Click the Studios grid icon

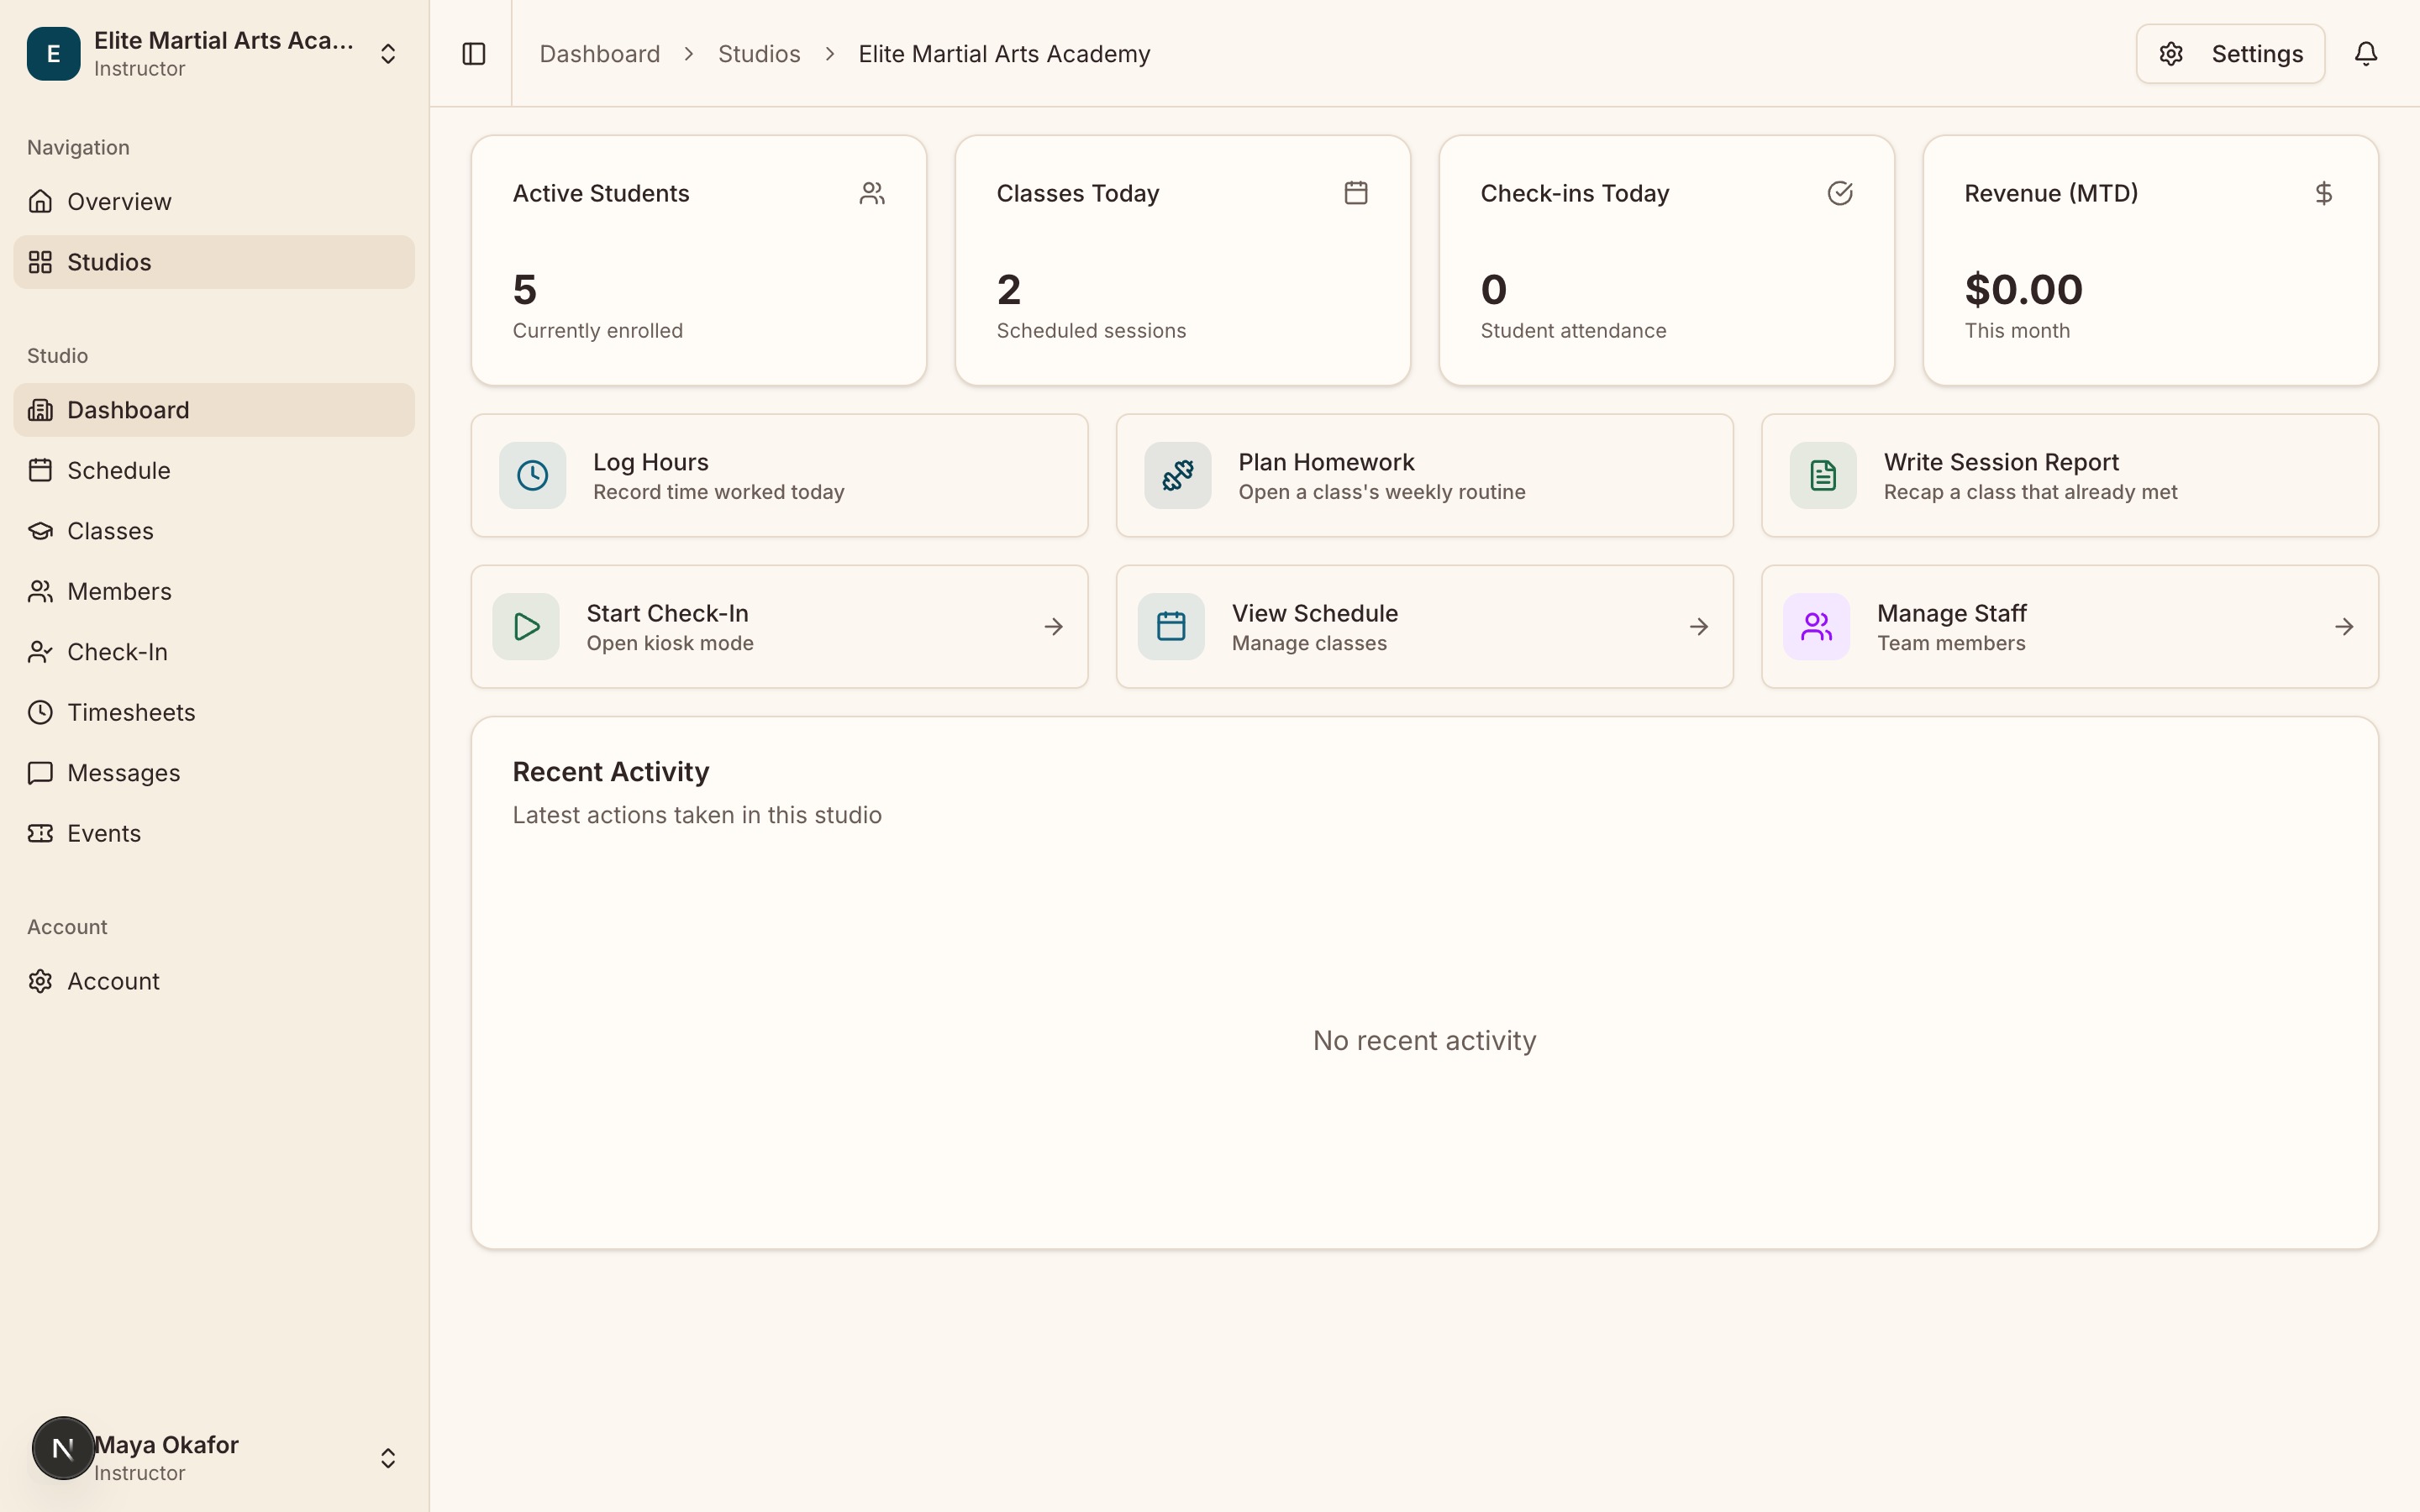[x=40, y=262]
